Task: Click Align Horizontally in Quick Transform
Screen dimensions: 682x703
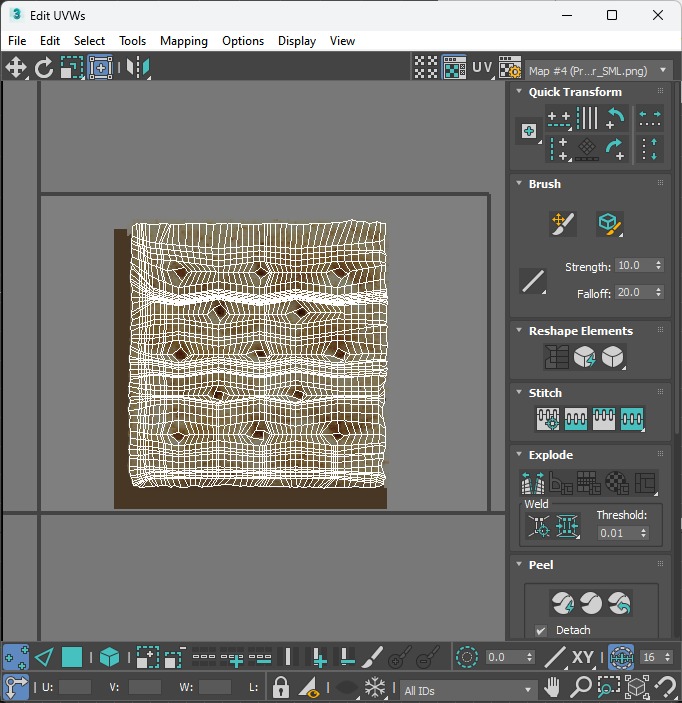Action: [x=559, y=119]
